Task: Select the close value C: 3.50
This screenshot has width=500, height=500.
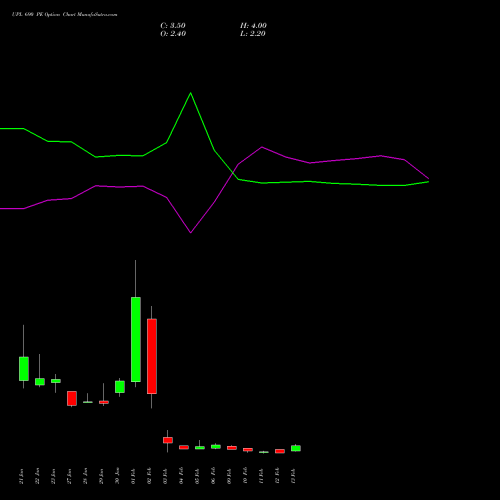Action: tap(173, 26)
